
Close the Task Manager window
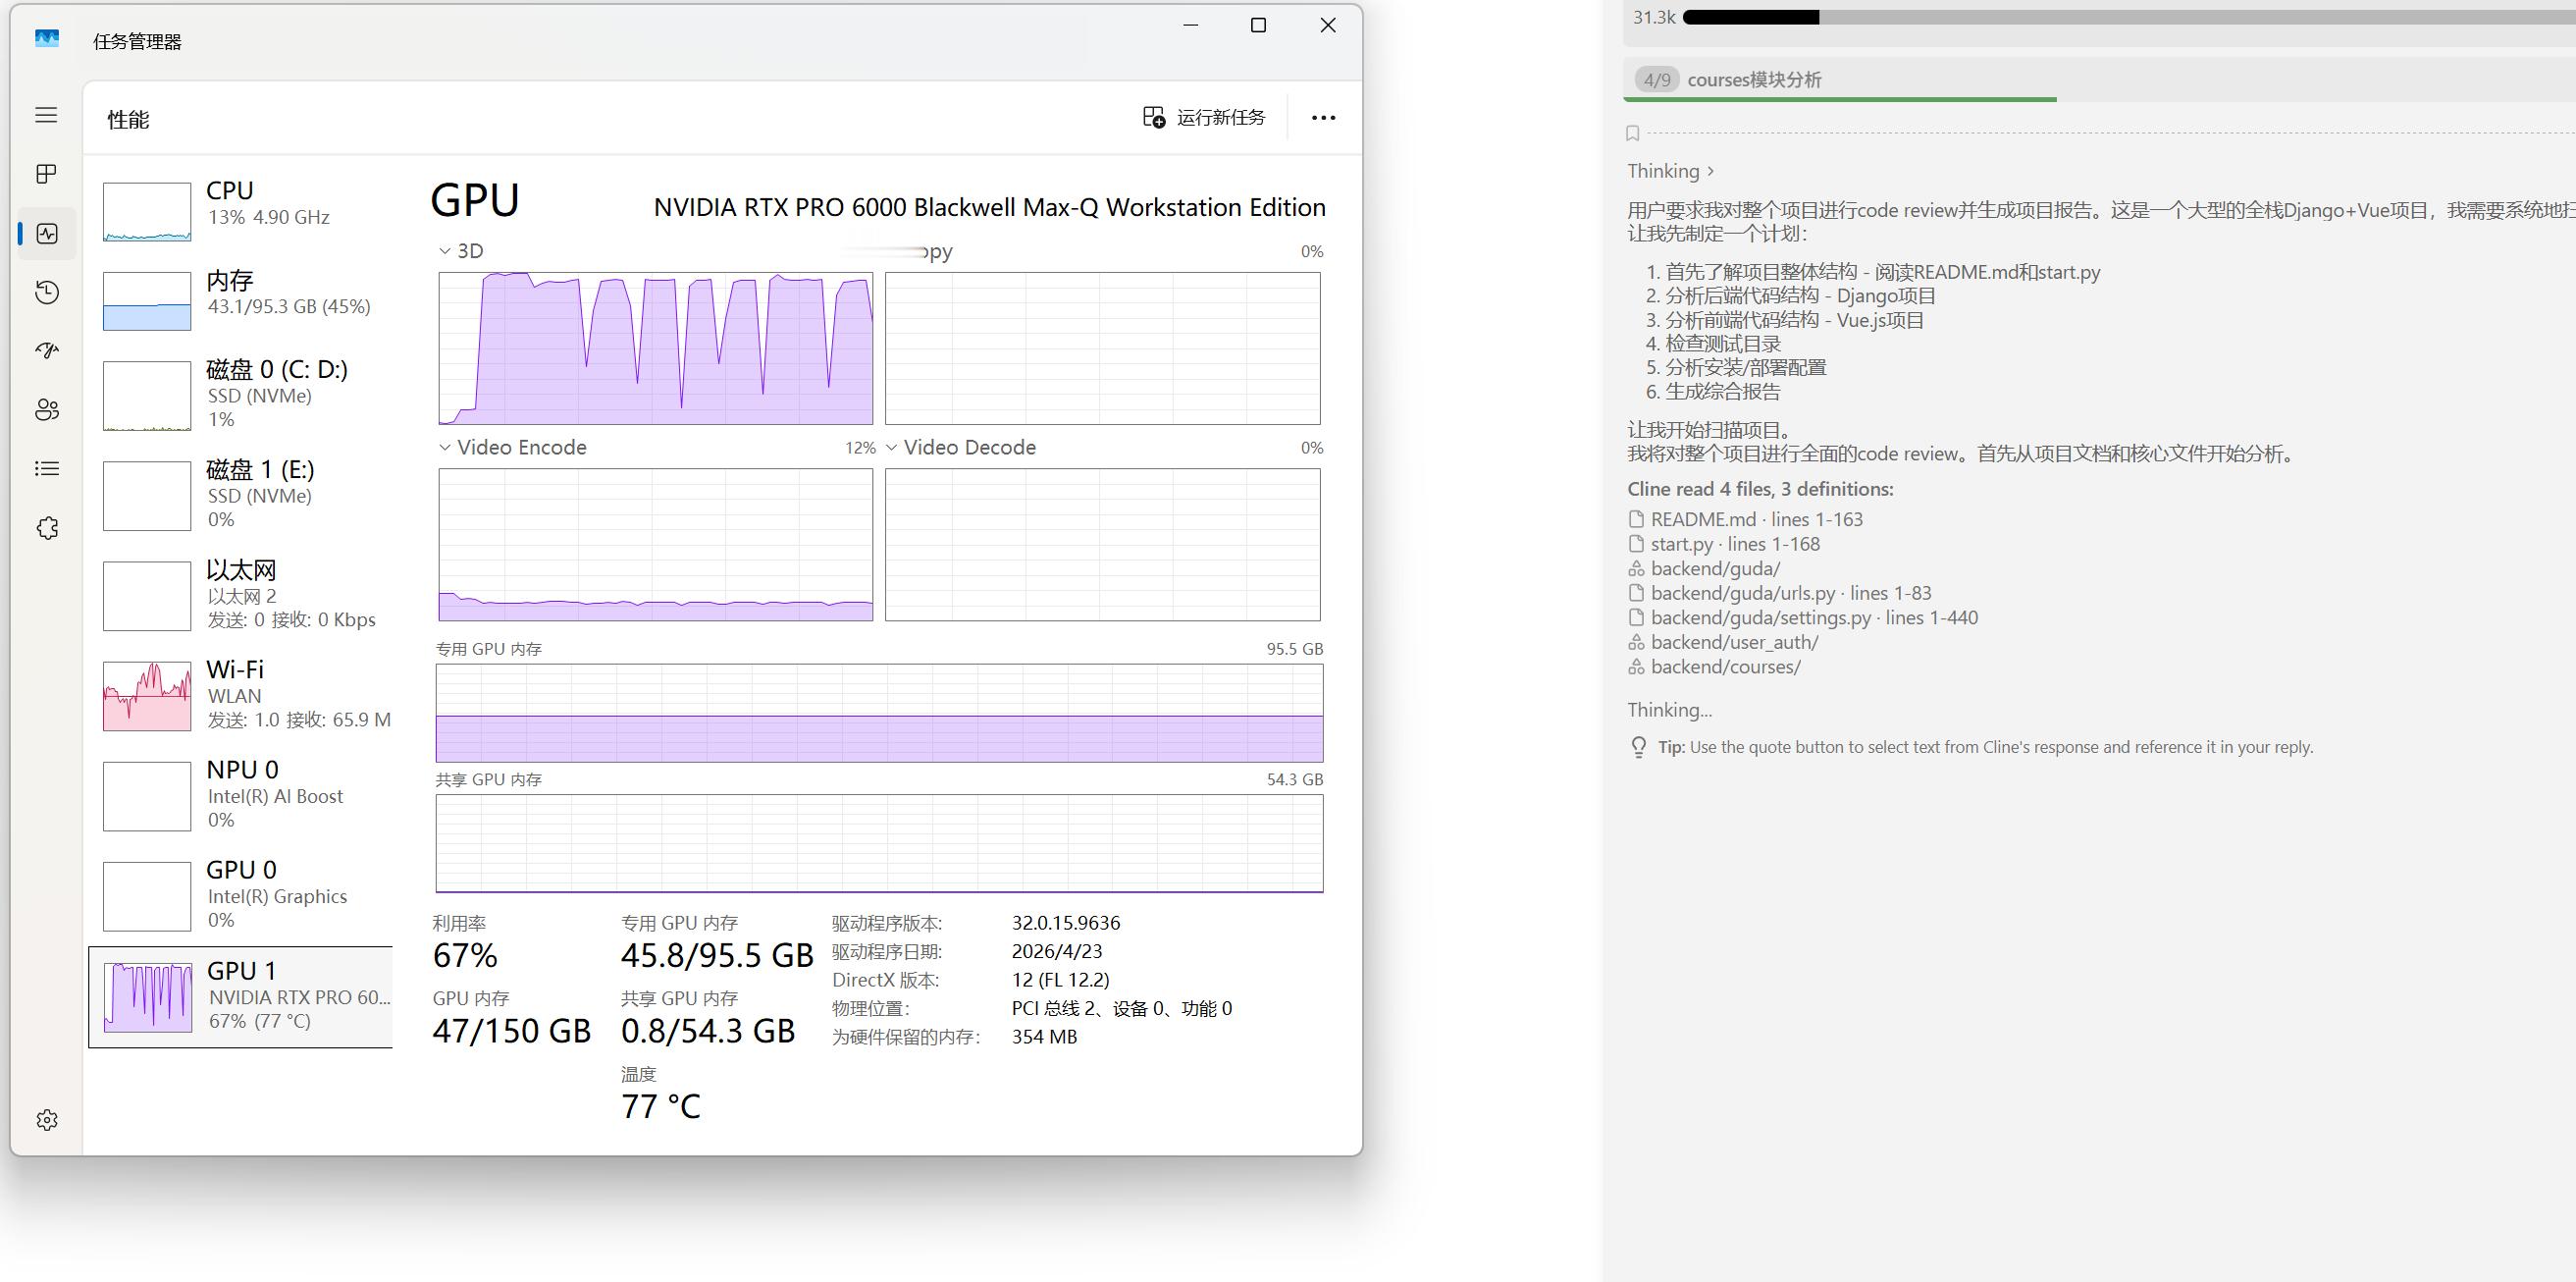[1328, 25]
